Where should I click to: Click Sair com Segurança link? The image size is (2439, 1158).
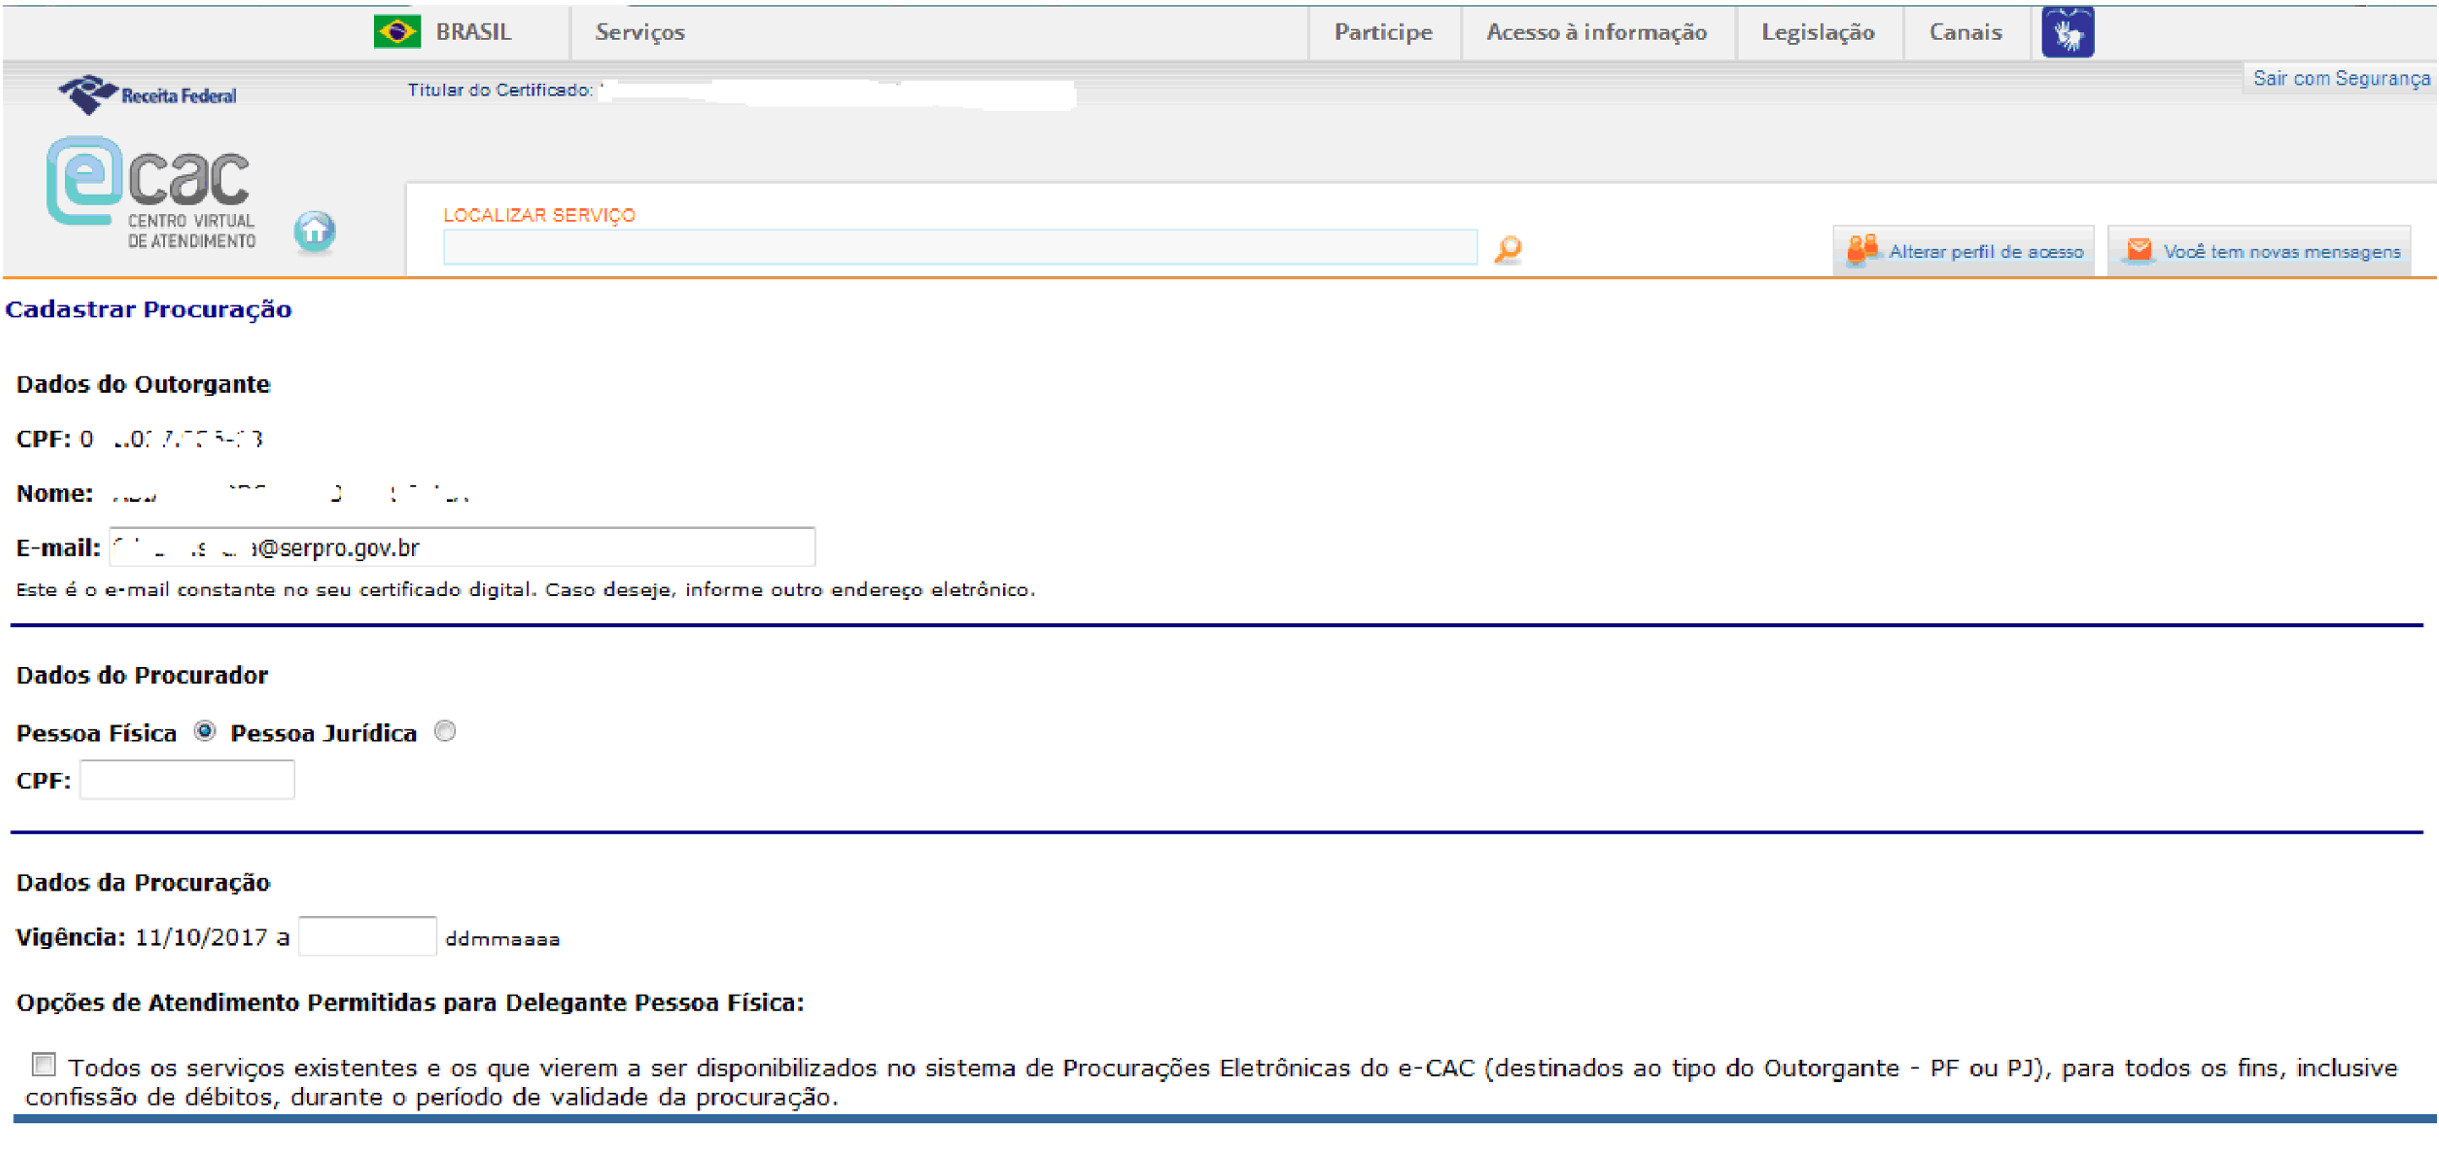click(2340, 79)
